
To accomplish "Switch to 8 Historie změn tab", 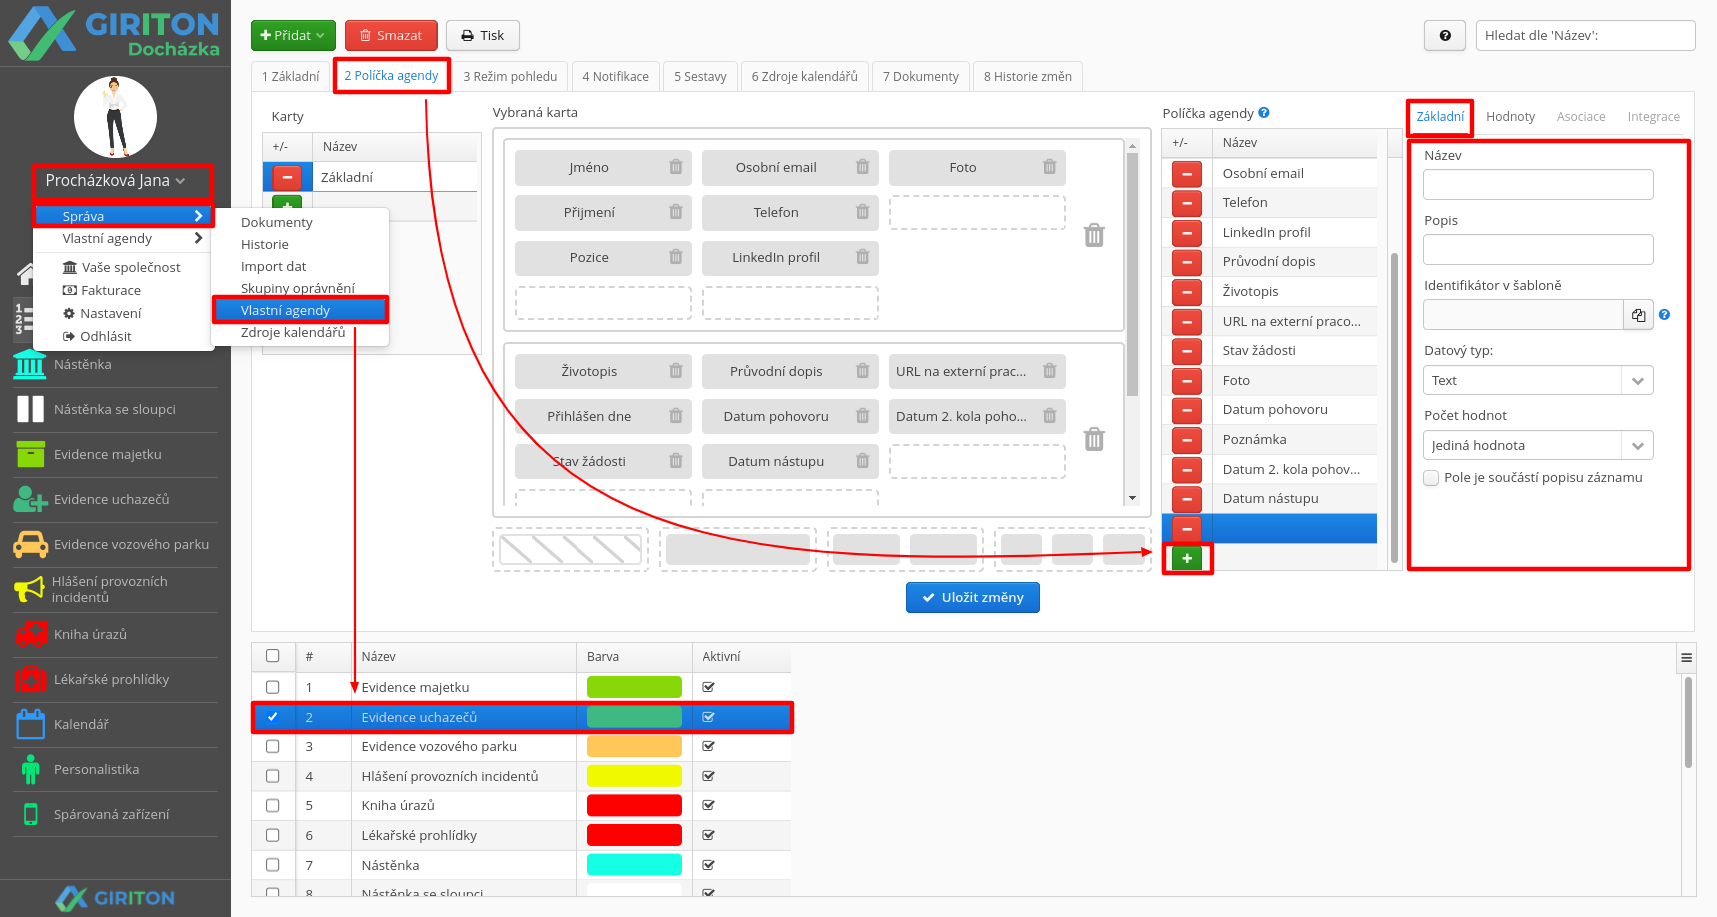I will [1027, 76].
